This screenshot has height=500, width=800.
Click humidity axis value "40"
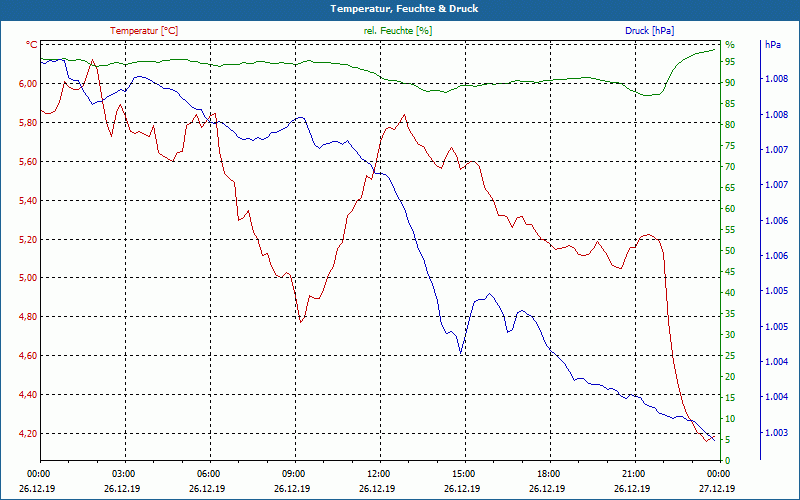730,293
